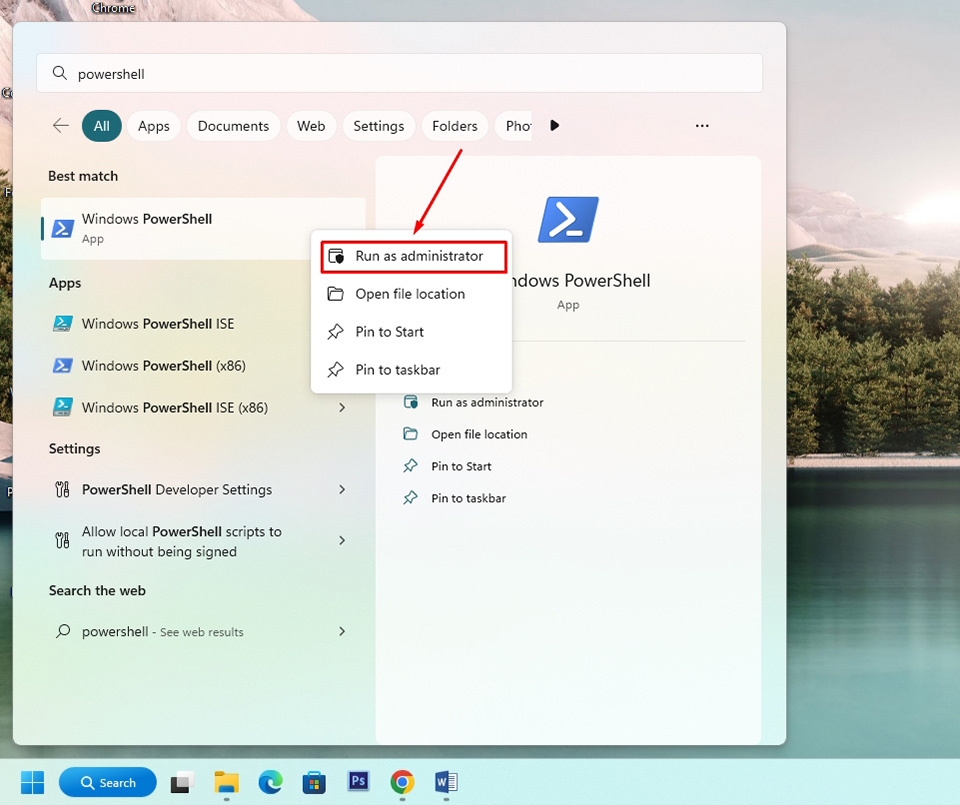This screenshot has width=960, height=805.
Task: Switch to the Web filter tab
Action: tap(311, 126)
